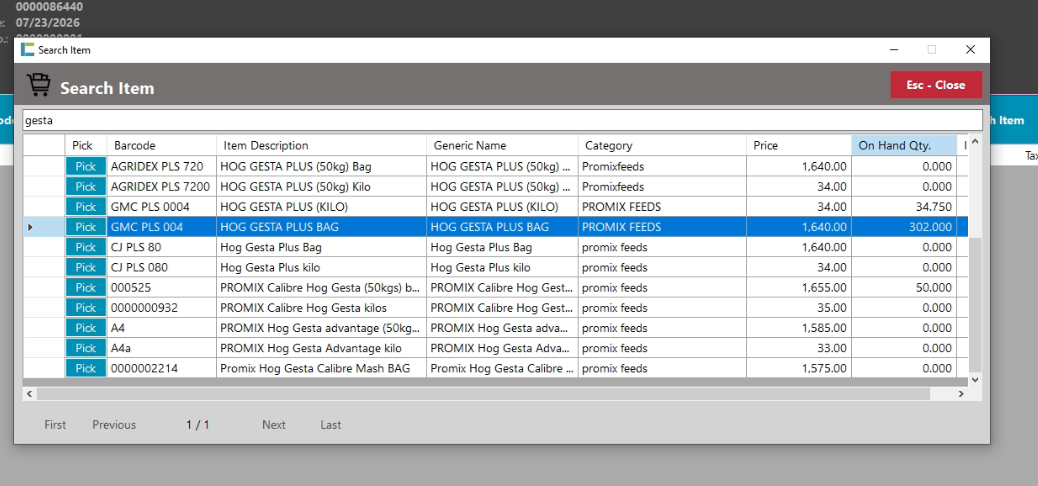The width and height of the screenshot is (1038, 486).
Task: Select Hog Gesta Plus Bag item description cell
Action: tap(321, 248)
